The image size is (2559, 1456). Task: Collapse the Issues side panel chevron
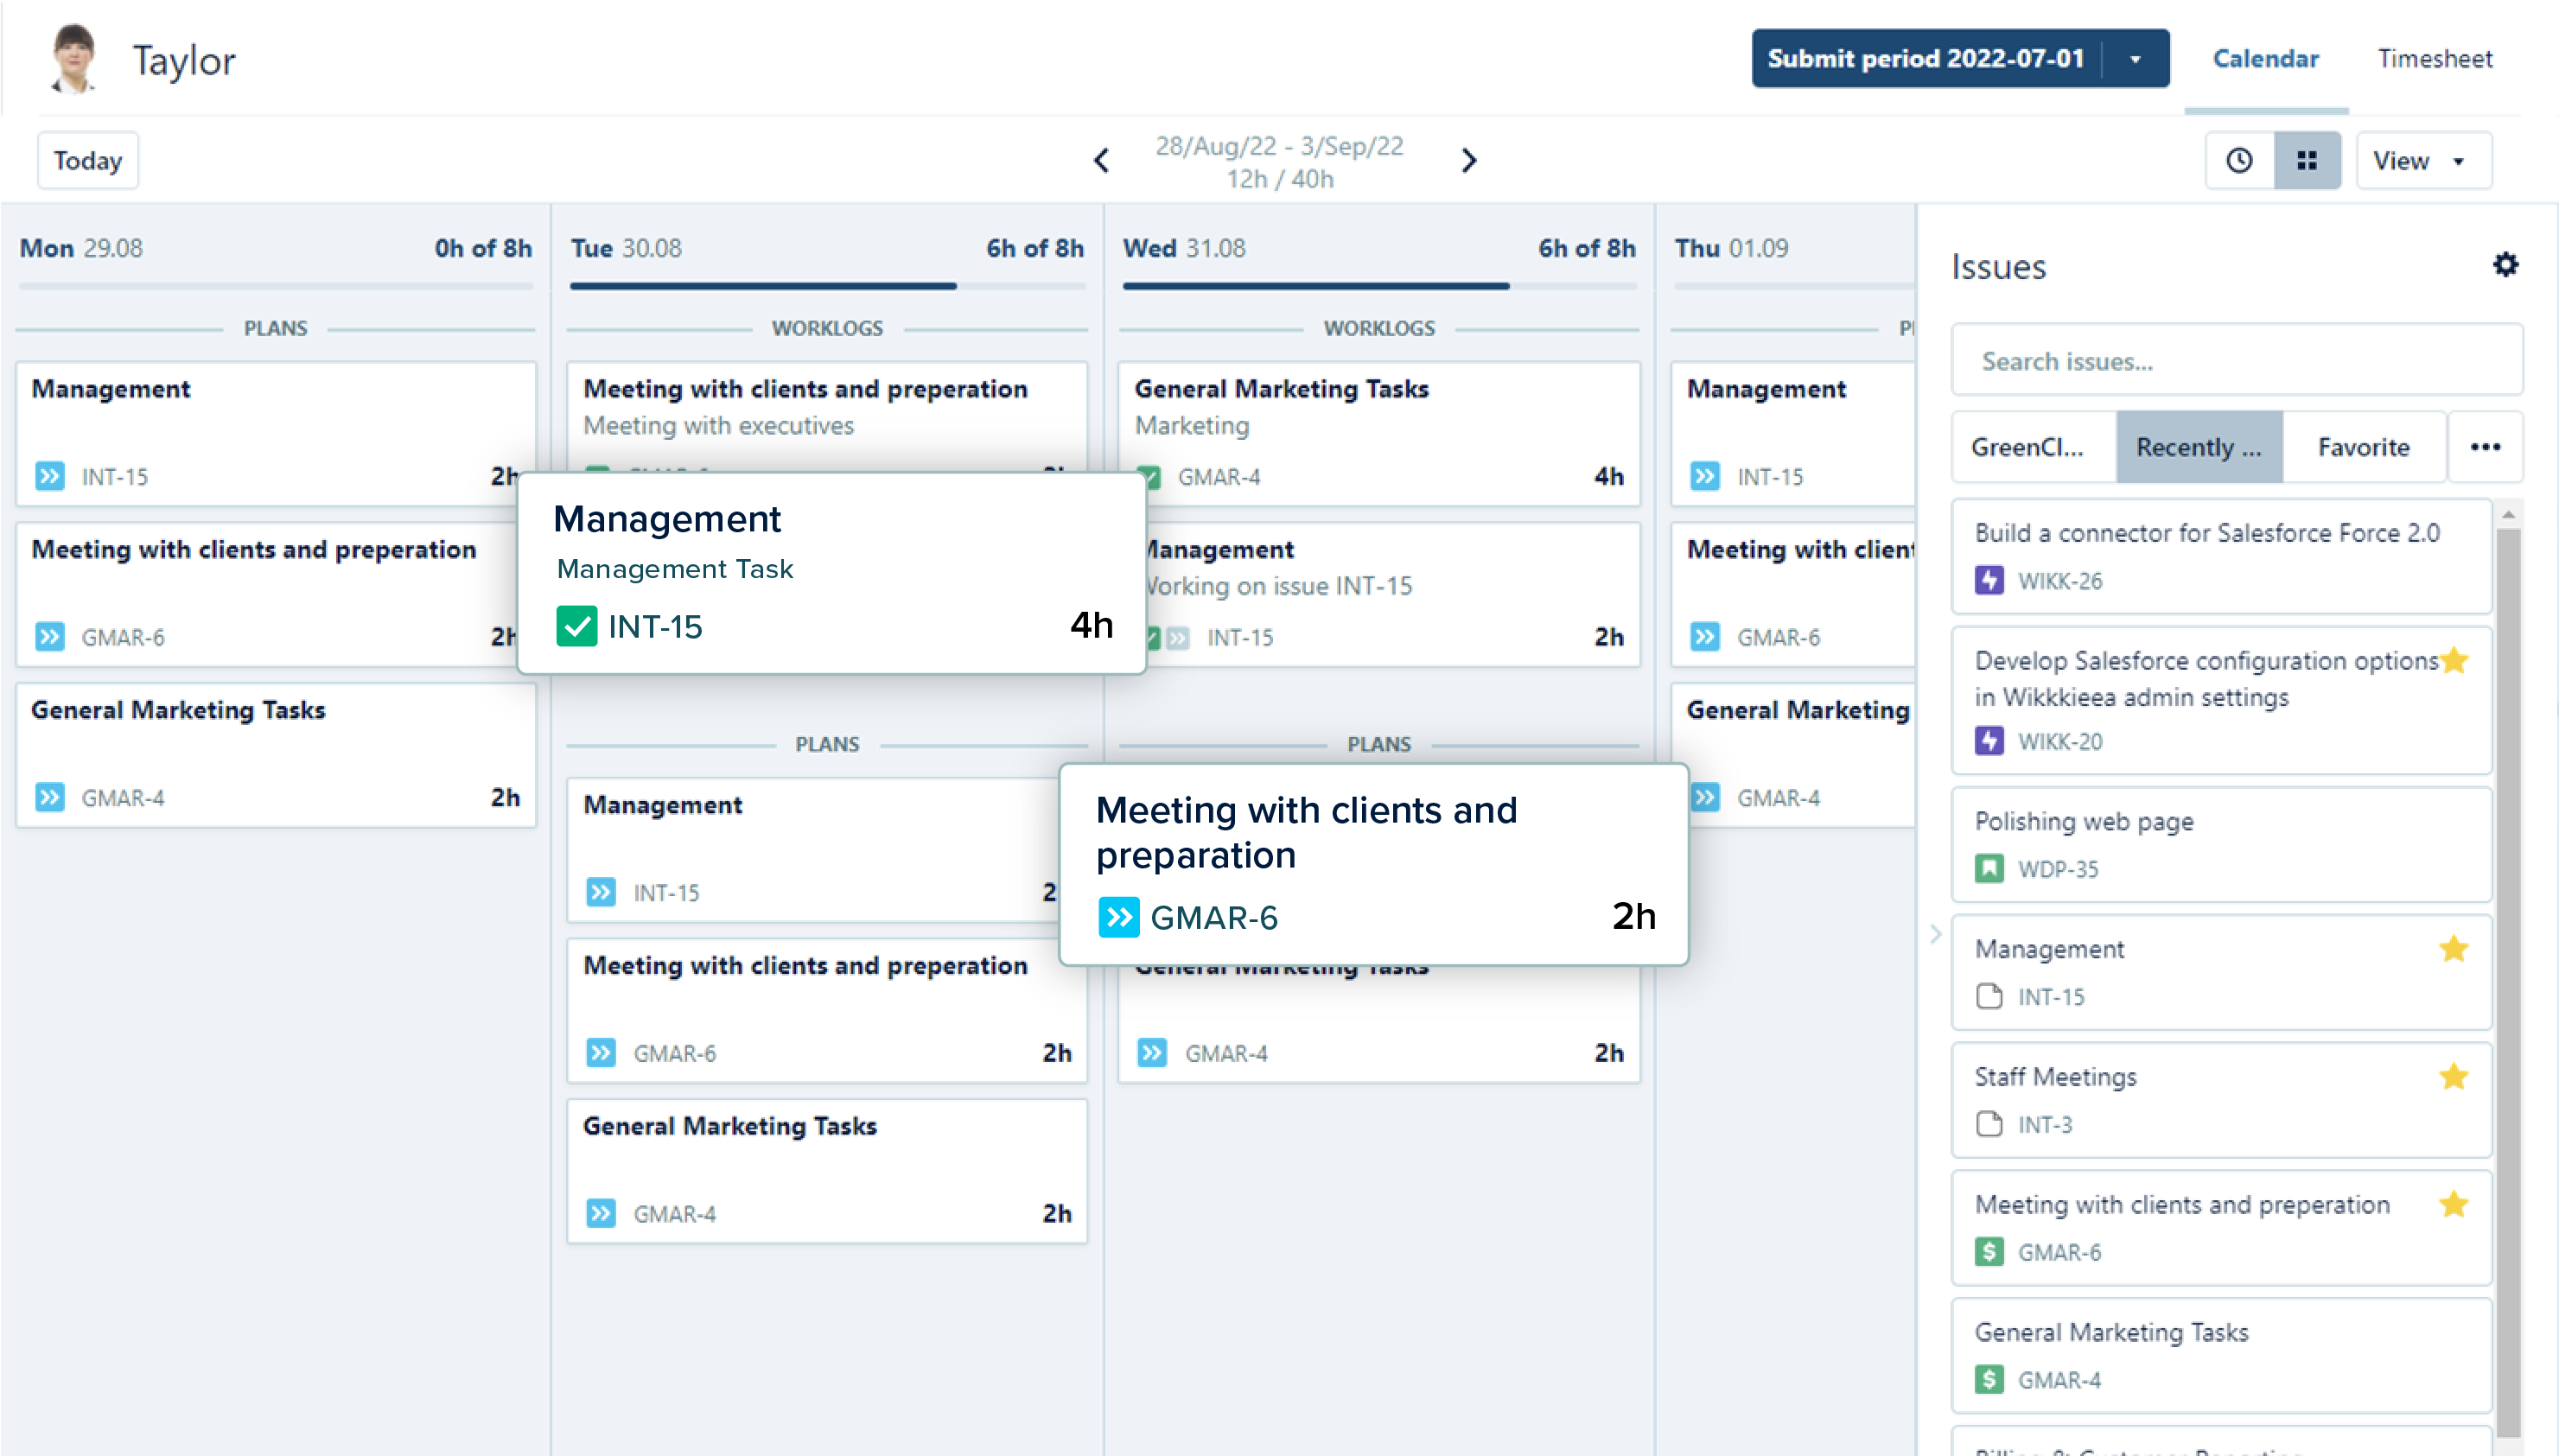click(1936, 933)
